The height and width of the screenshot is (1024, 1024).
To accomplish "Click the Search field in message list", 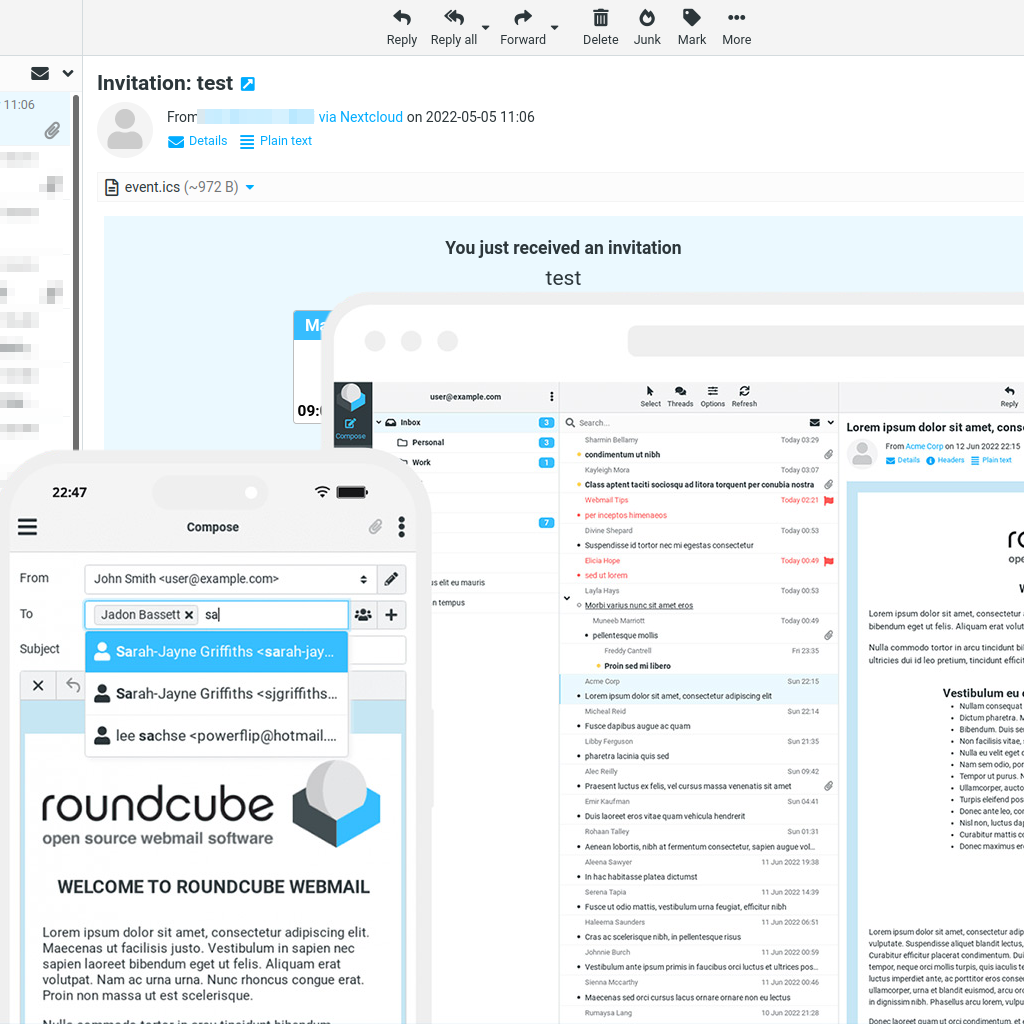I will pyautogui.click(x=680, y=423).
